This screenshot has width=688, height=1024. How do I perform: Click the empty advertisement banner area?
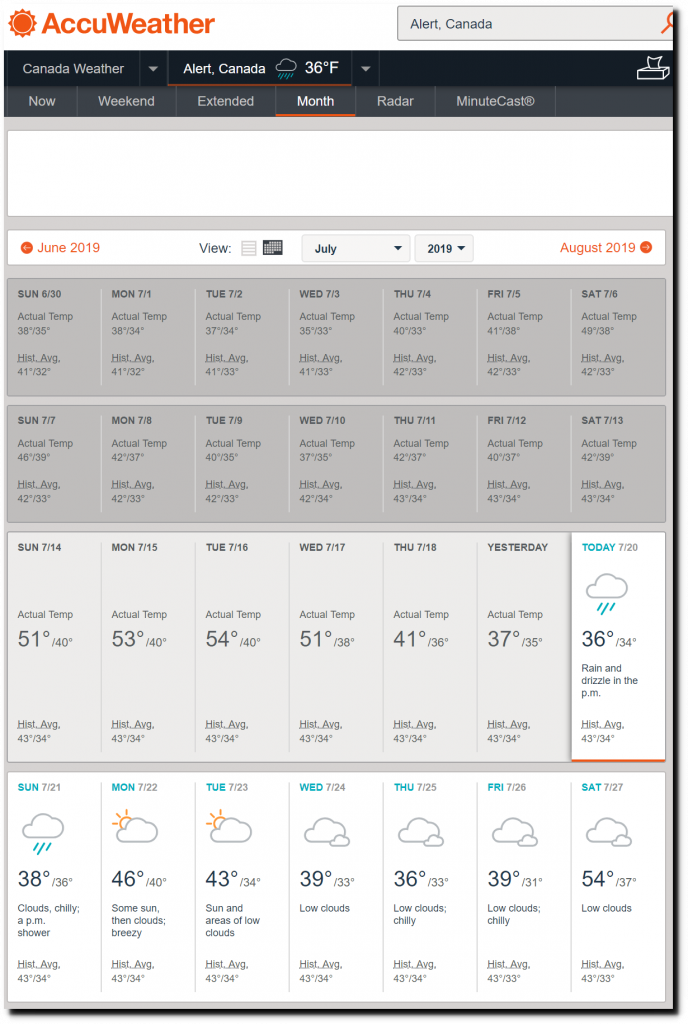point(340,173)
